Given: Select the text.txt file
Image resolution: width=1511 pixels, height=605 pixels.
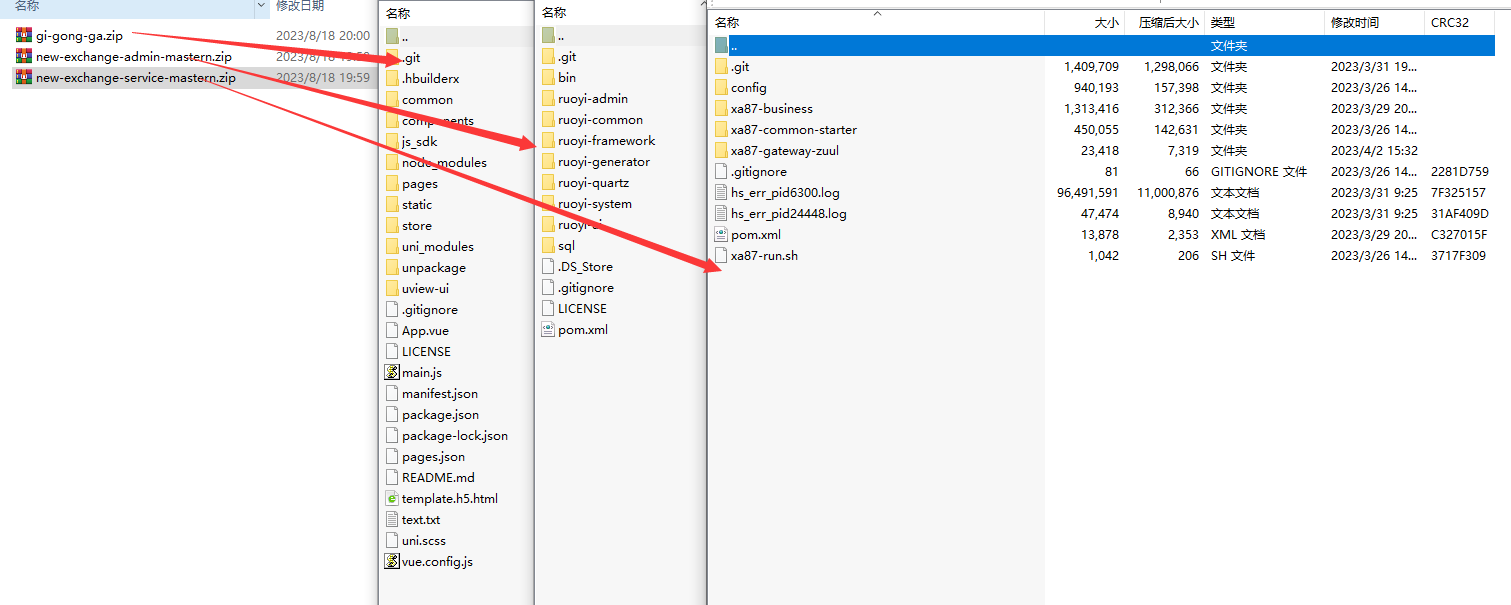Looking at the screenshot, I should click(421, 519).
